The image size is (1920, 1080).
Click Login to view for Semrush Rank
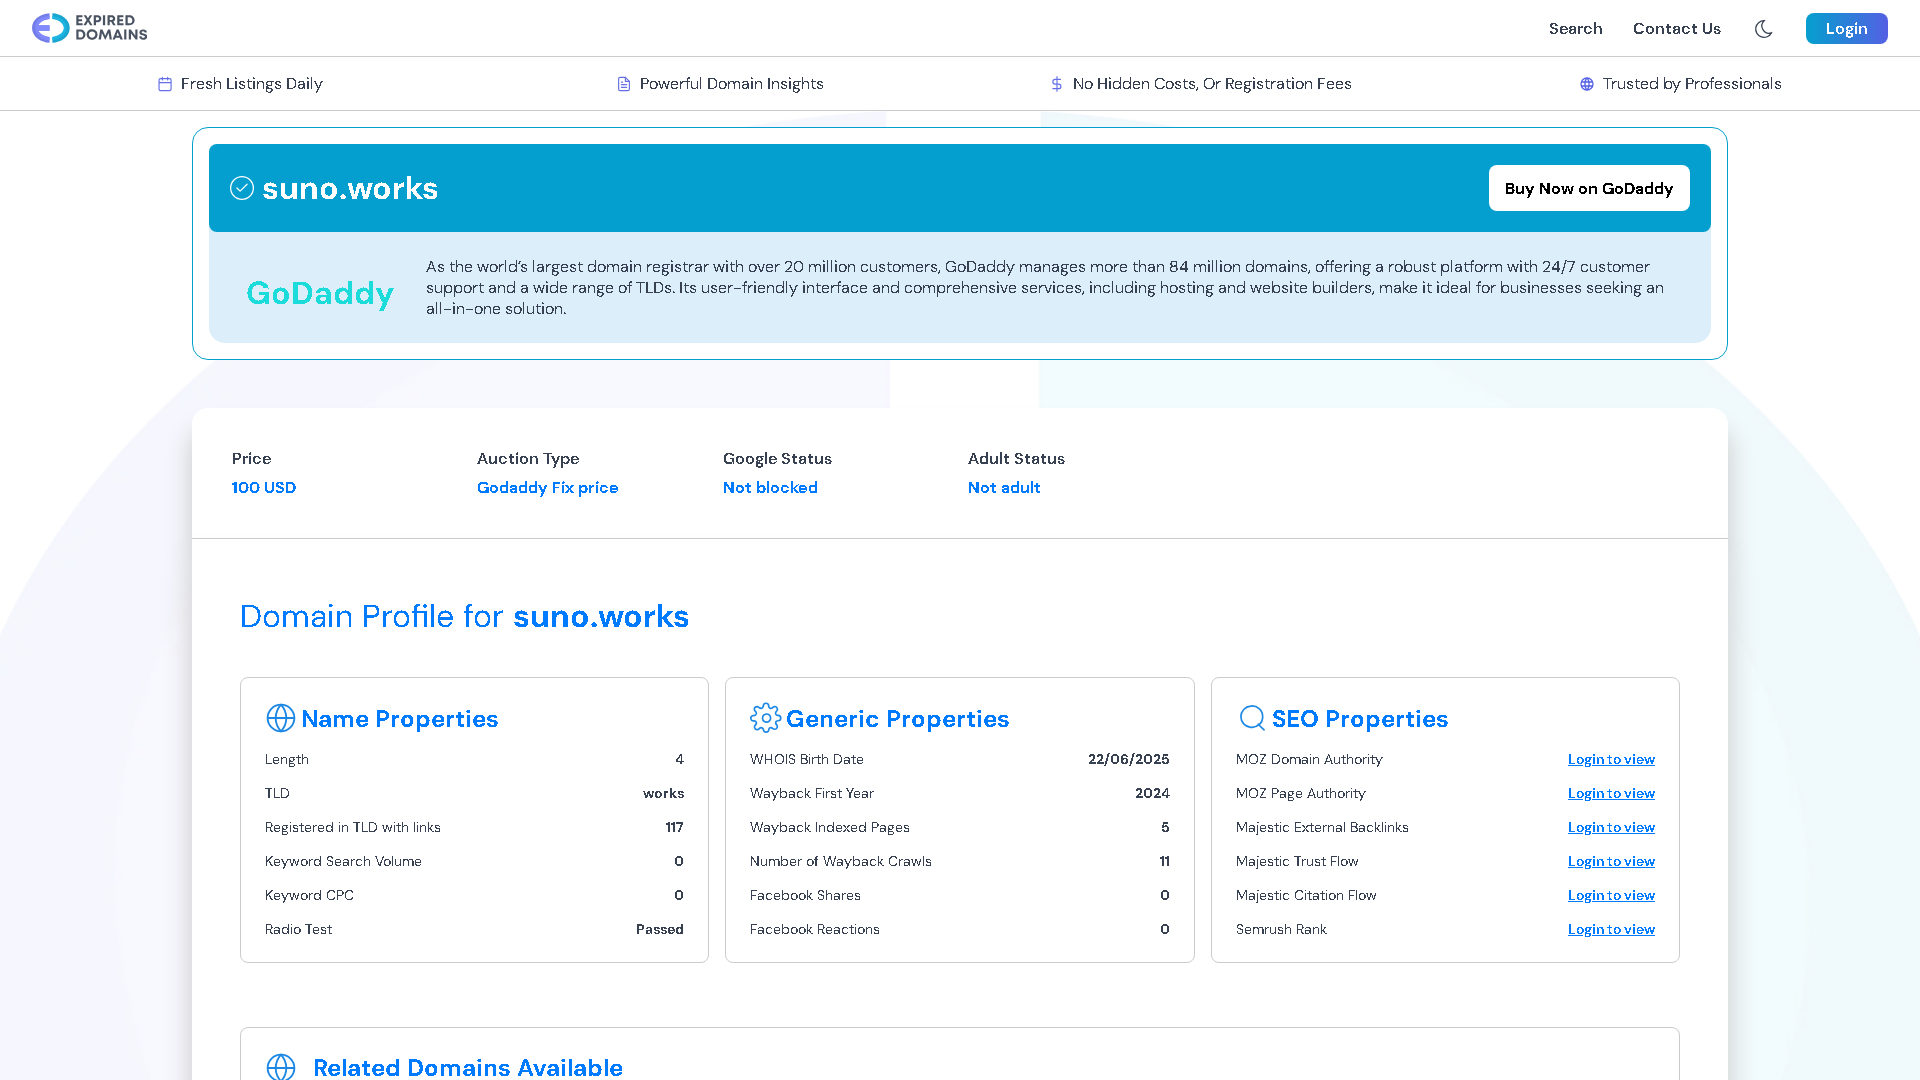(1611, 929)
